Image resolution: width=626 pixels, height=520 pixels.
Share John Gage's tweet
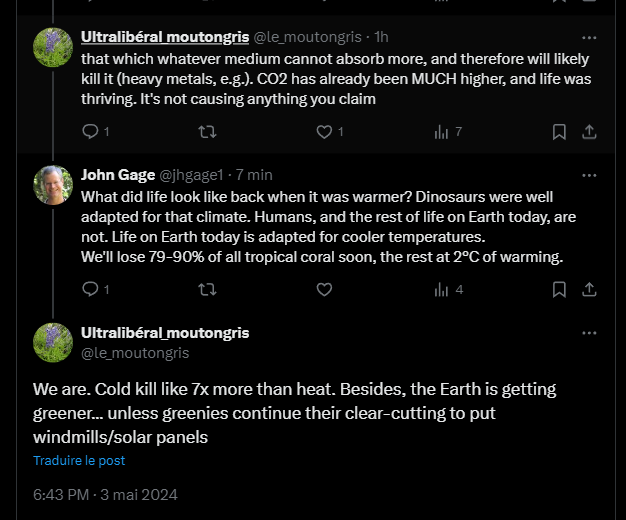coord(590,290)
